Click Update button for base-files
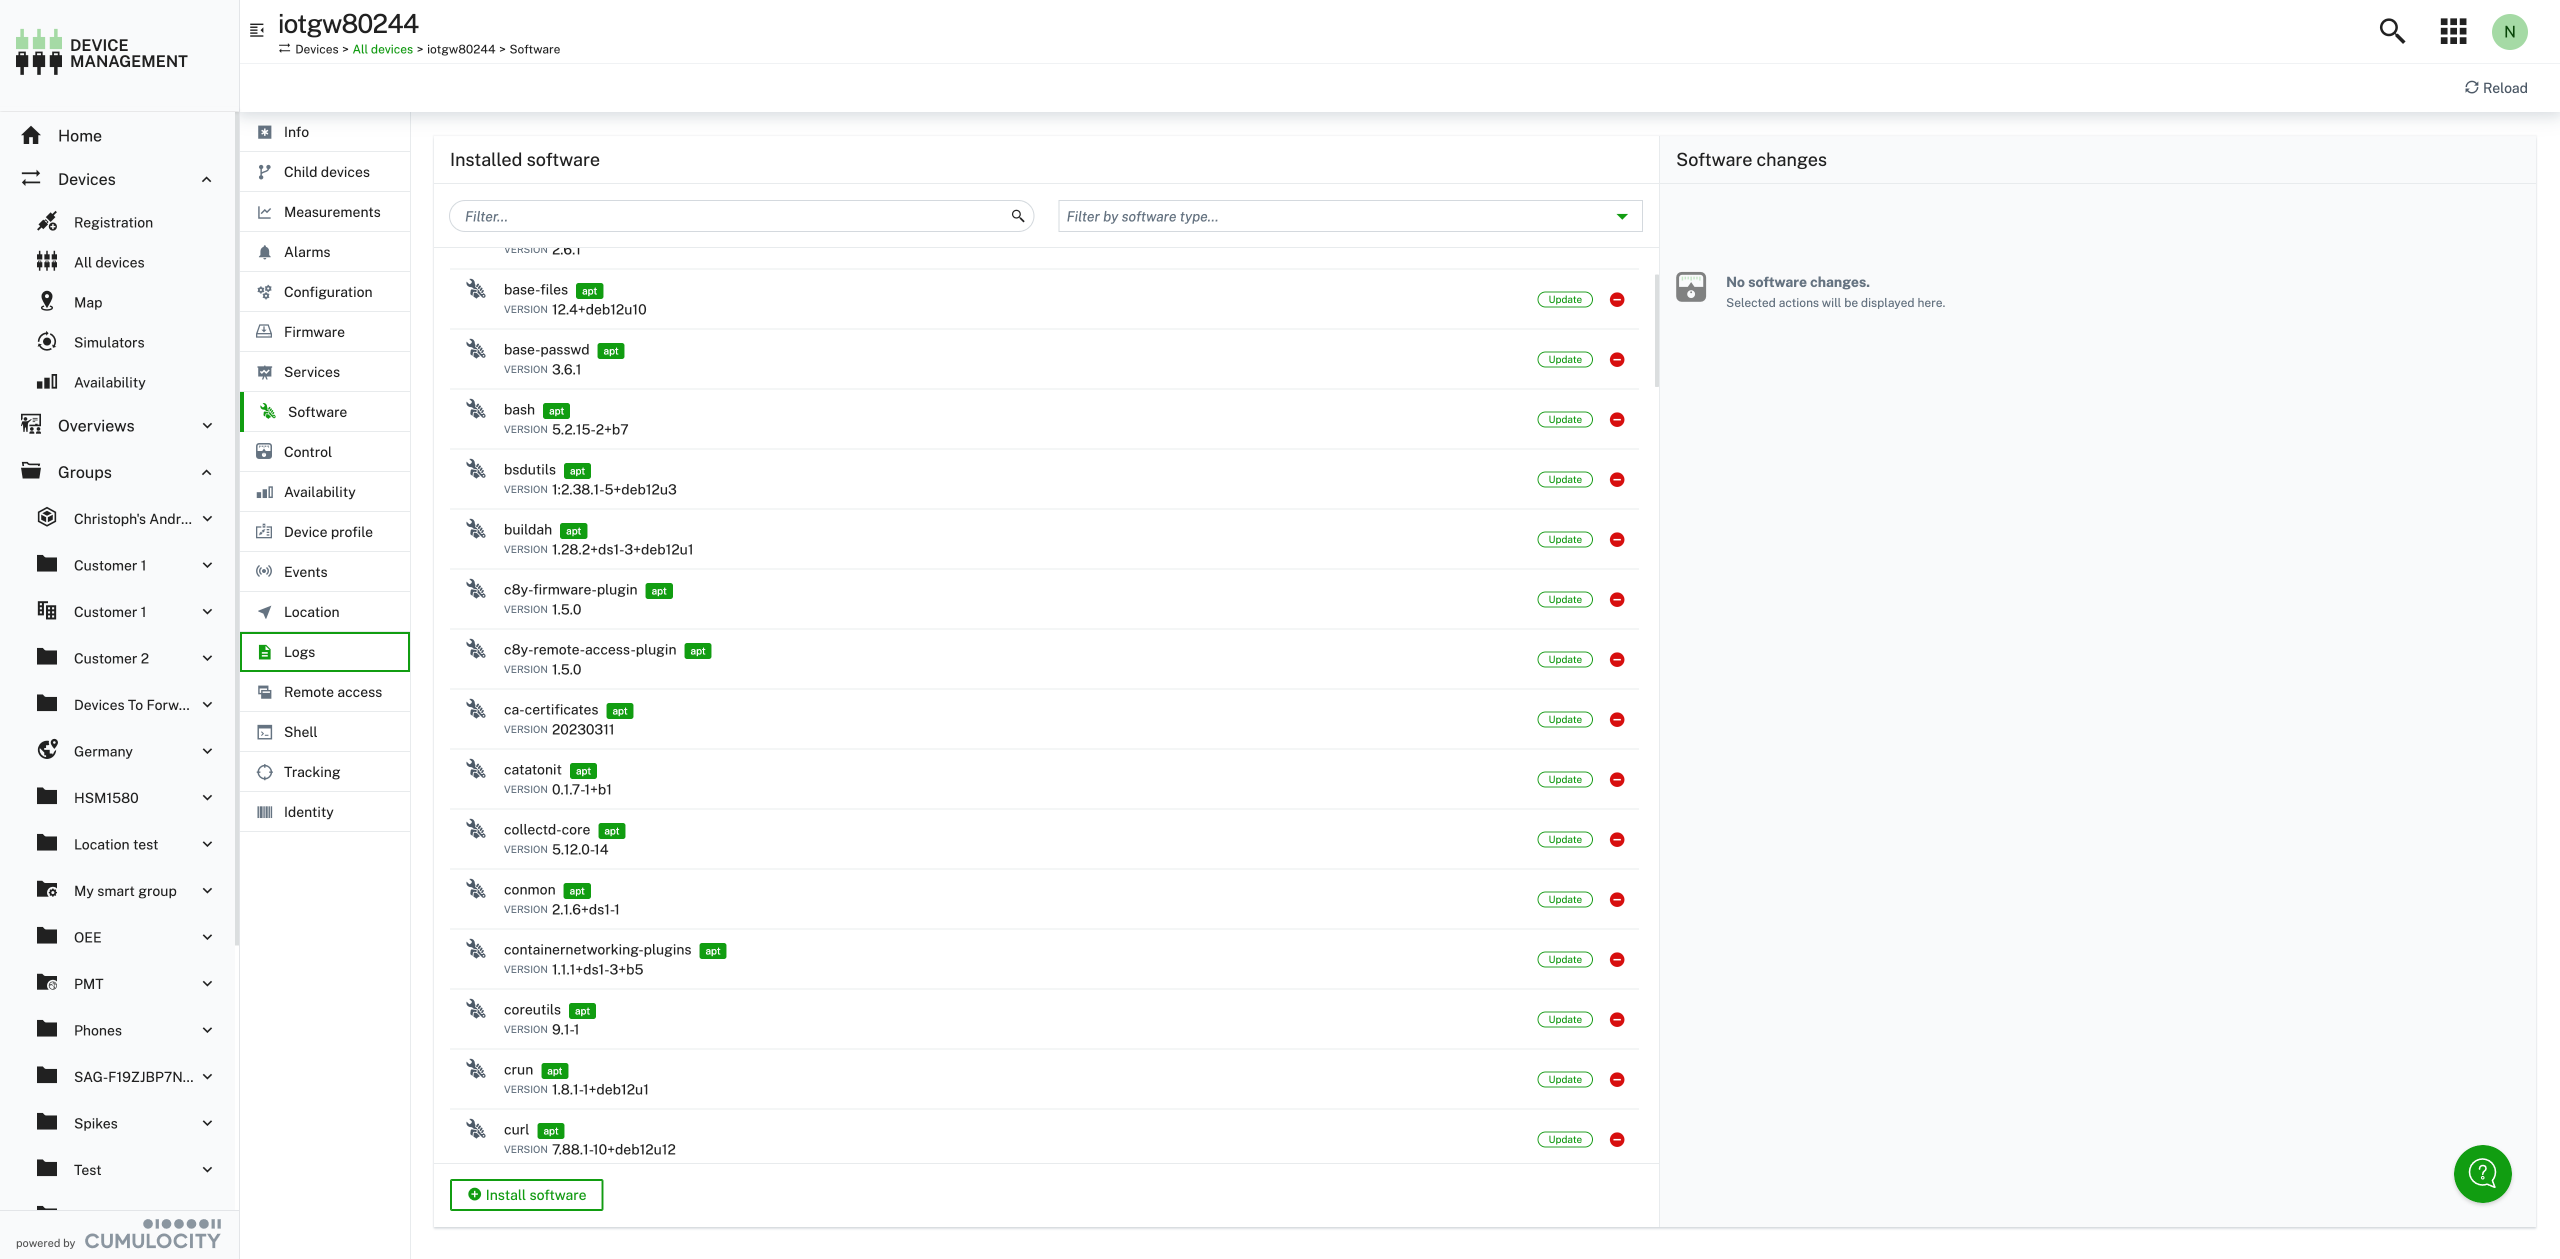Image resolution: width=2560 pixels, height=1259 pixels. tap(1564, 300)
